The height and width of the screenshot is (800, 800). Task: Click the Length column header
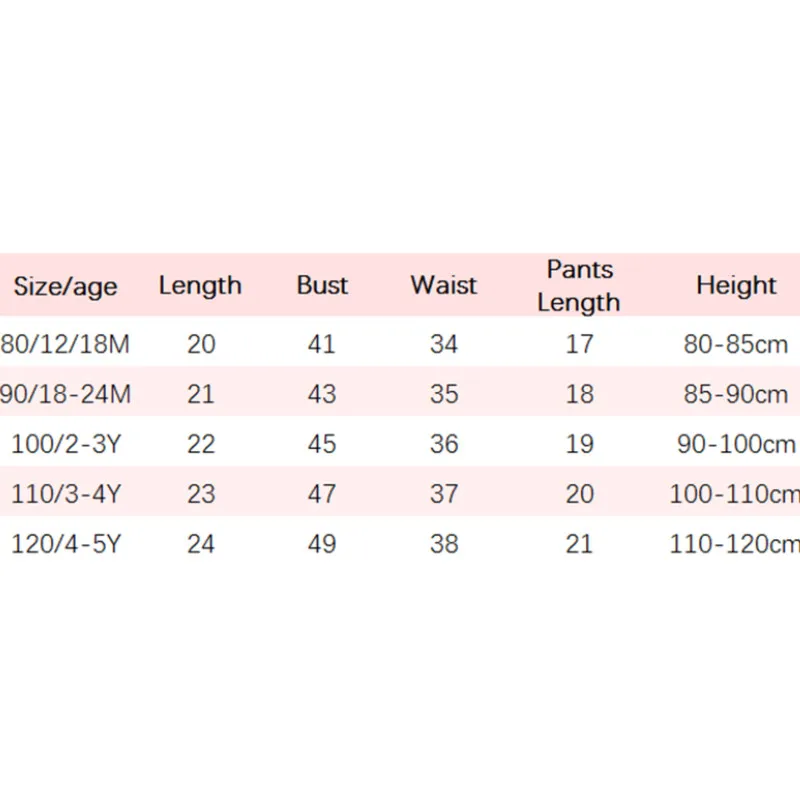tap(200, 285)
